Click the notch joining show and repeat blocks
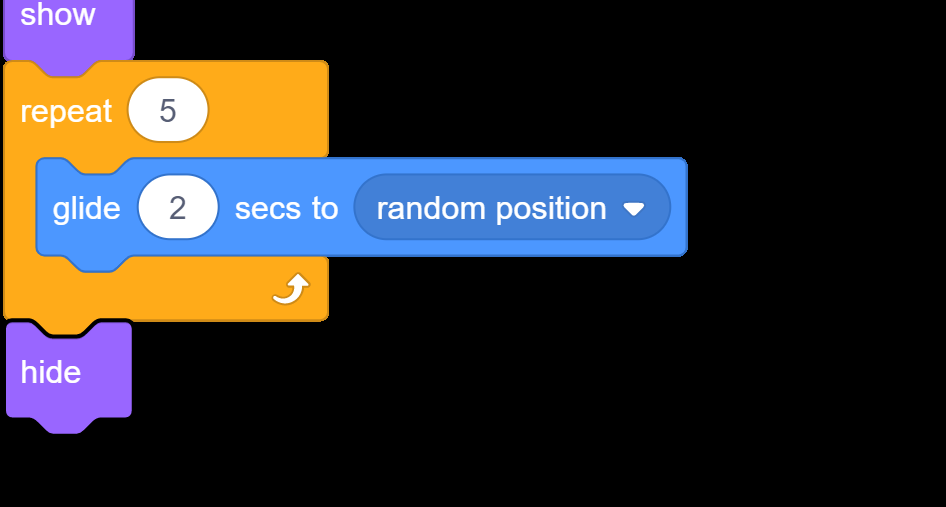This screenshot has height=507, width=946. (x=69, y=68)
